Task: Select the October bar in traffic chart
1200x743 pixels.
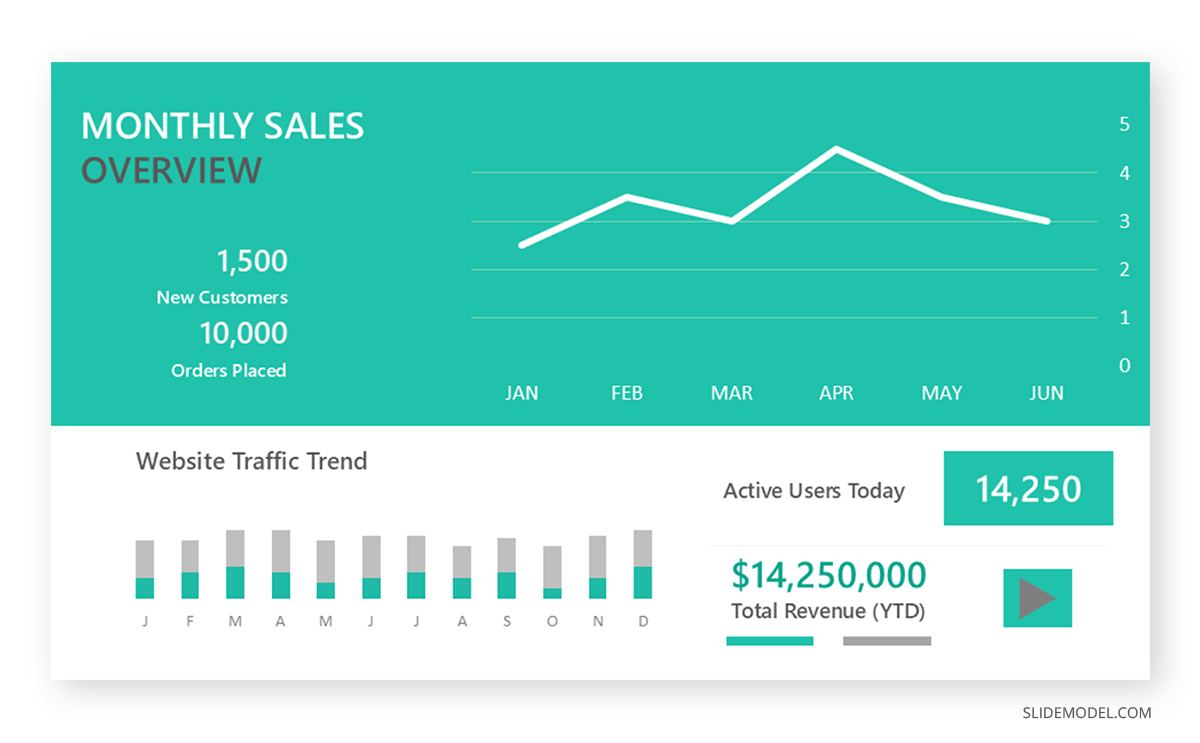Action: point(552,572)
